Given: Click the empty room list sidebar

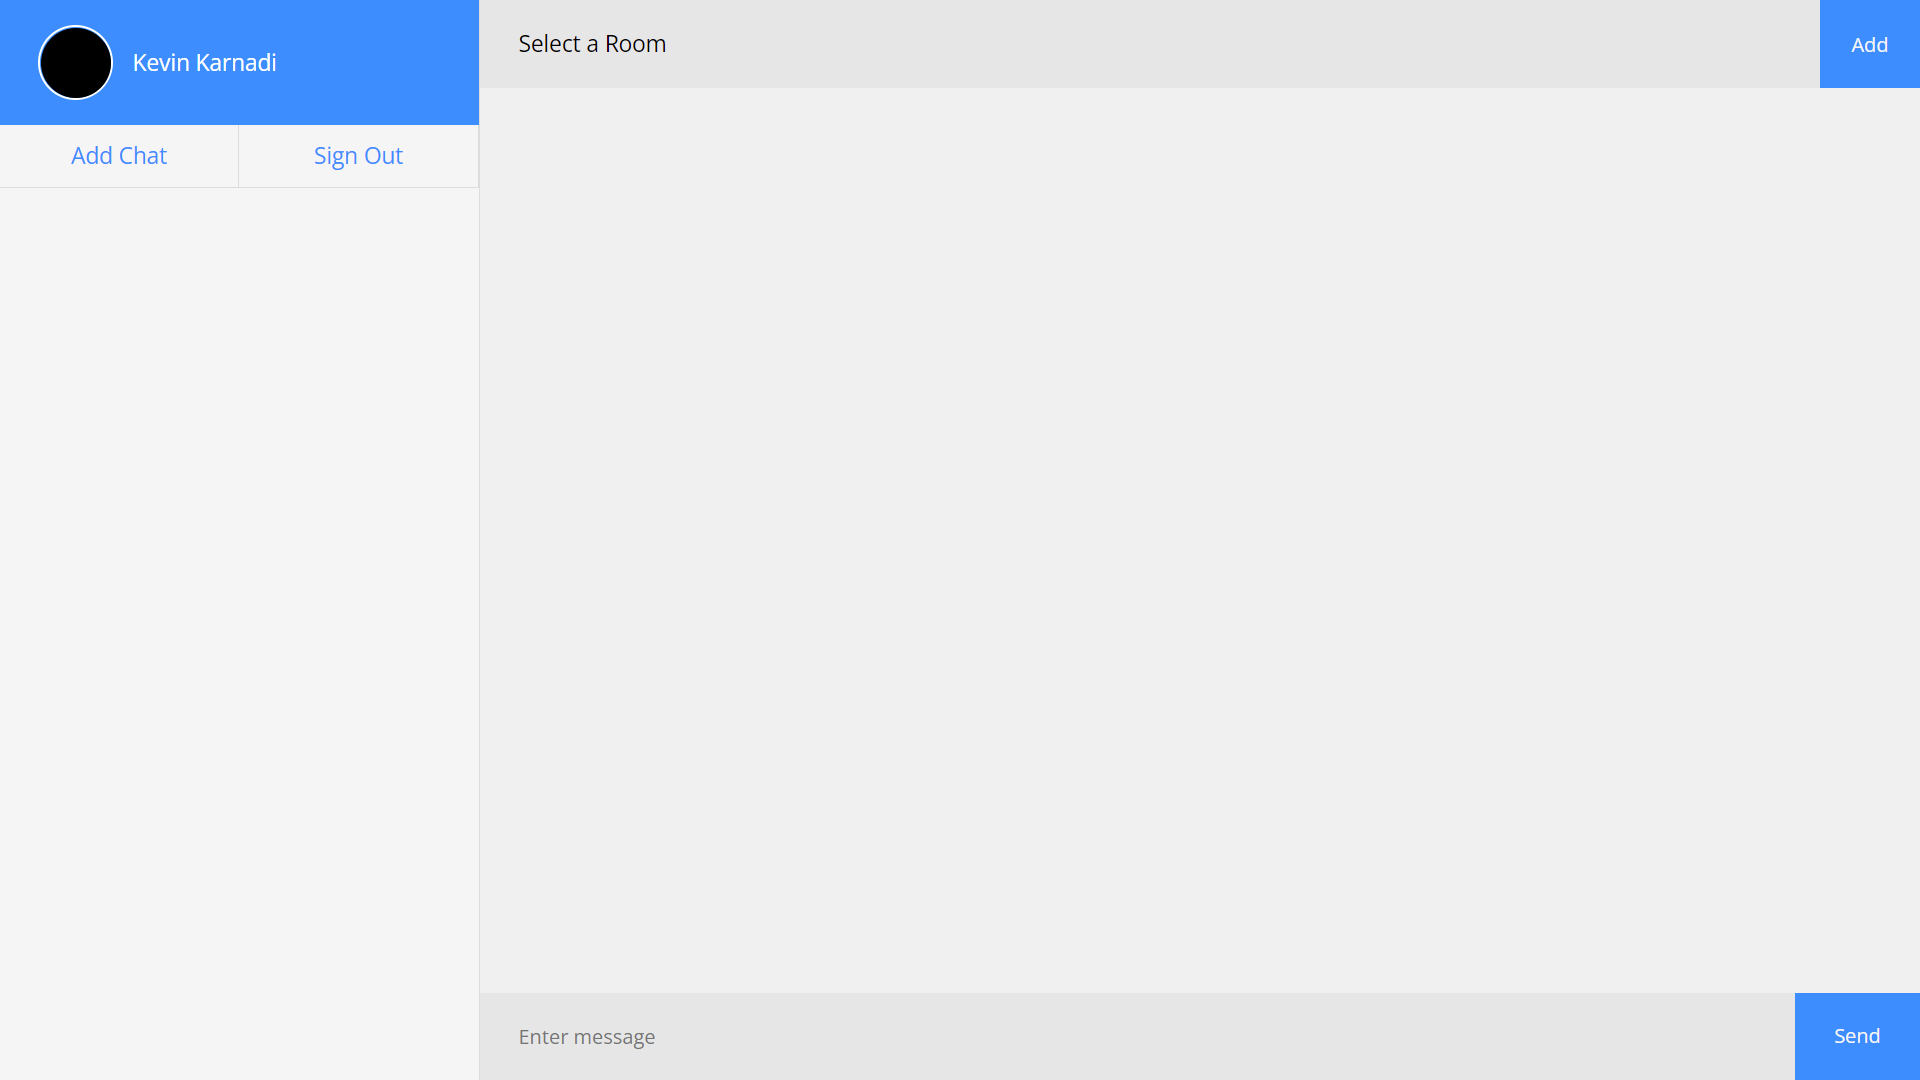Looking at the screenshot, I should (239, 600).
